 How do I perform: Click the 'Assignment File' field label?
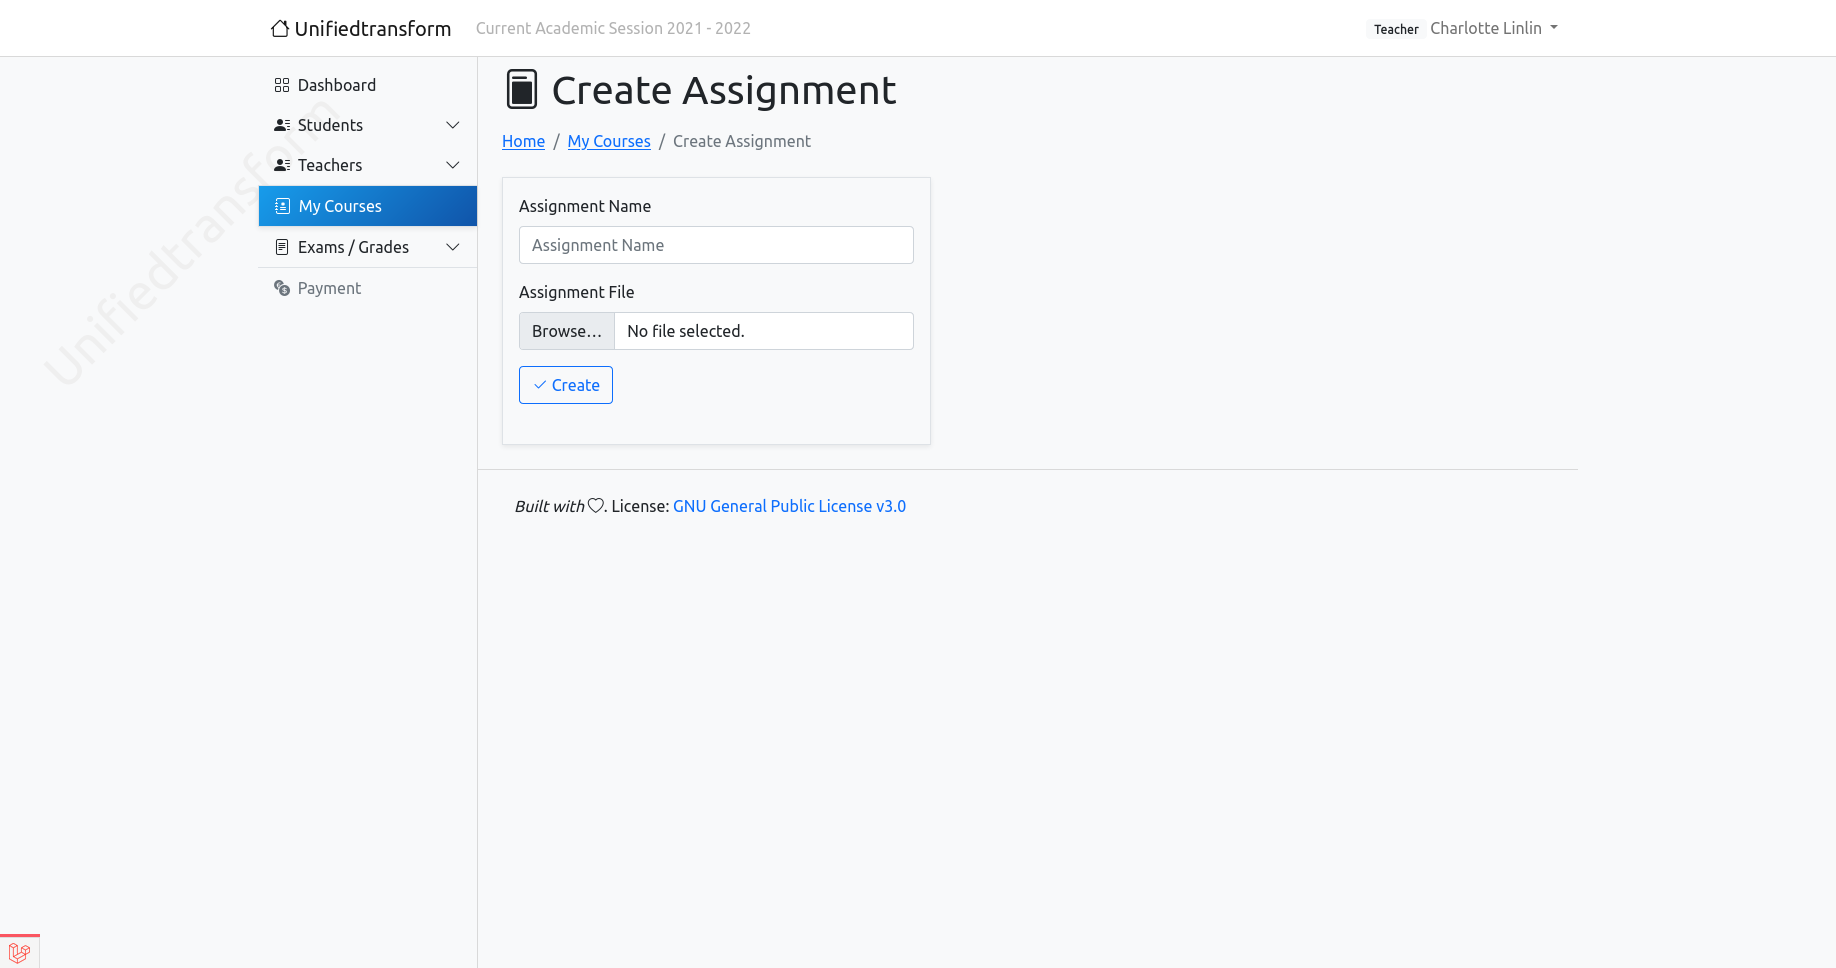click(577, 292)
